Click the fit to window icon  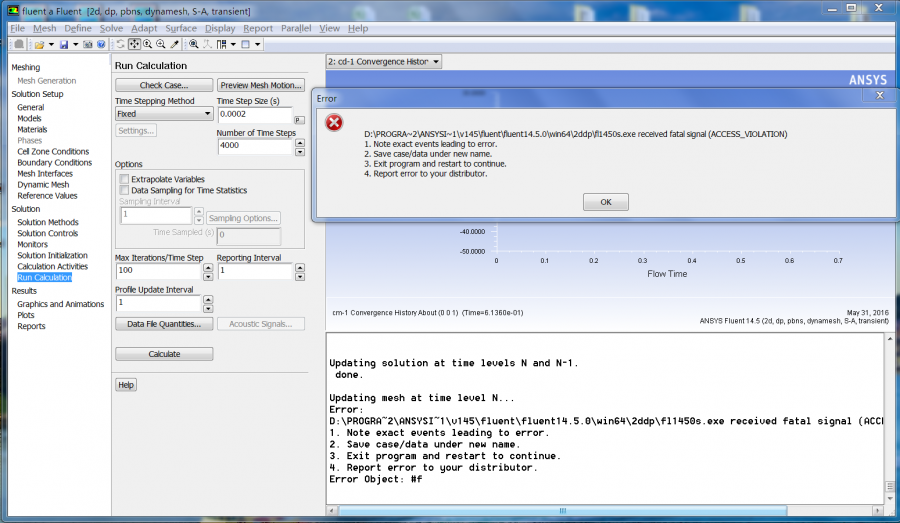194,44
